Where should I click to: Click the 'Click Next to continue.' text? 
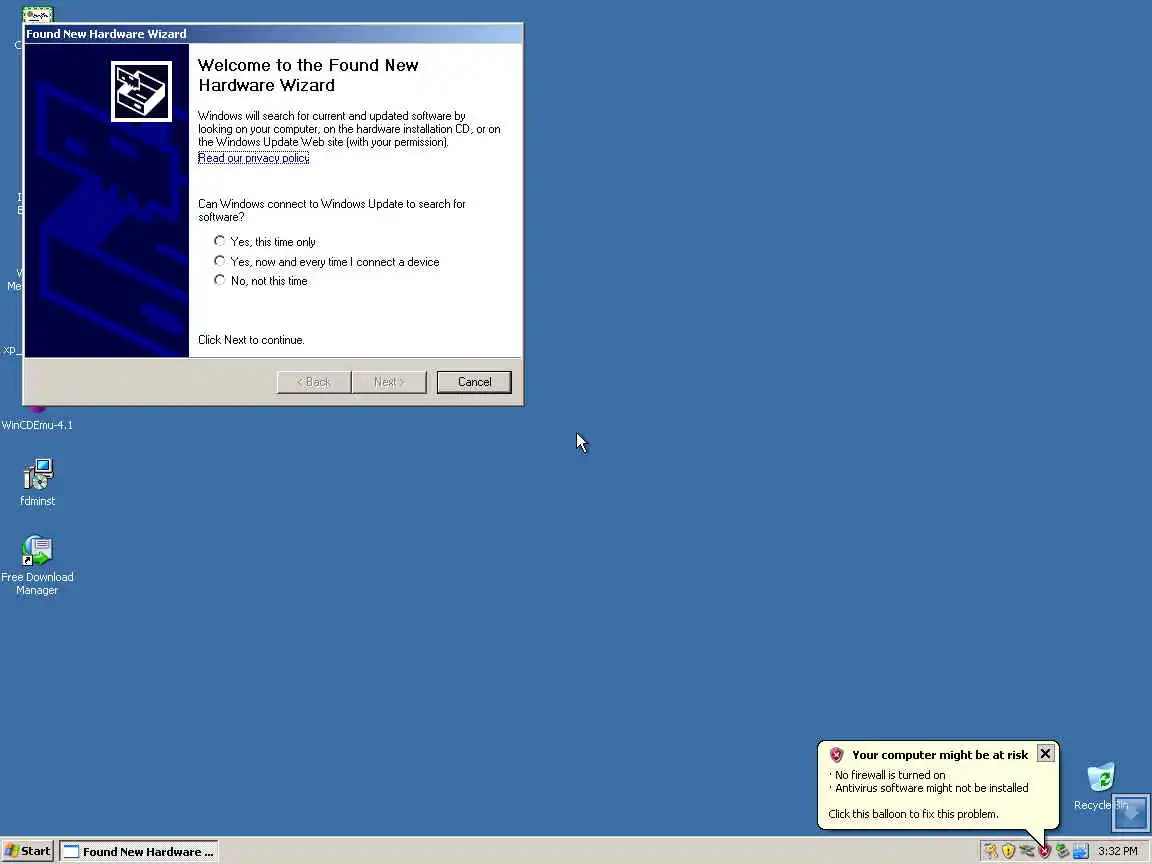tap(251, 340)
